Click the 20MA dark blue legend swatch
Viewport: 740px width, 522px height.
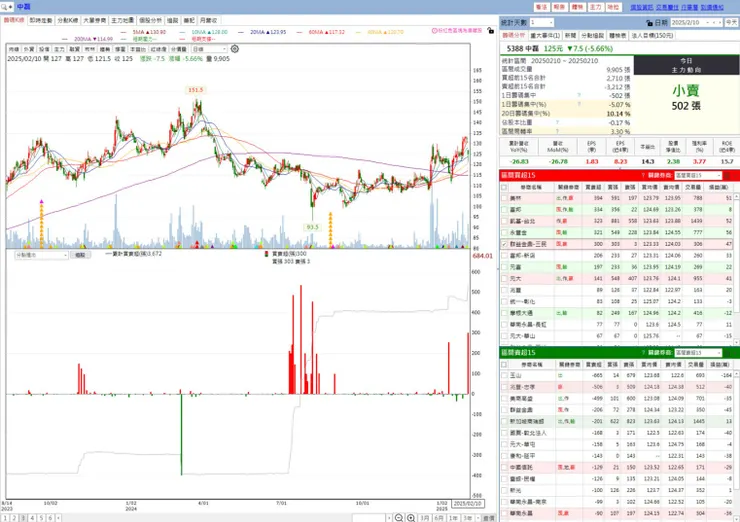[x=241, y=32]
